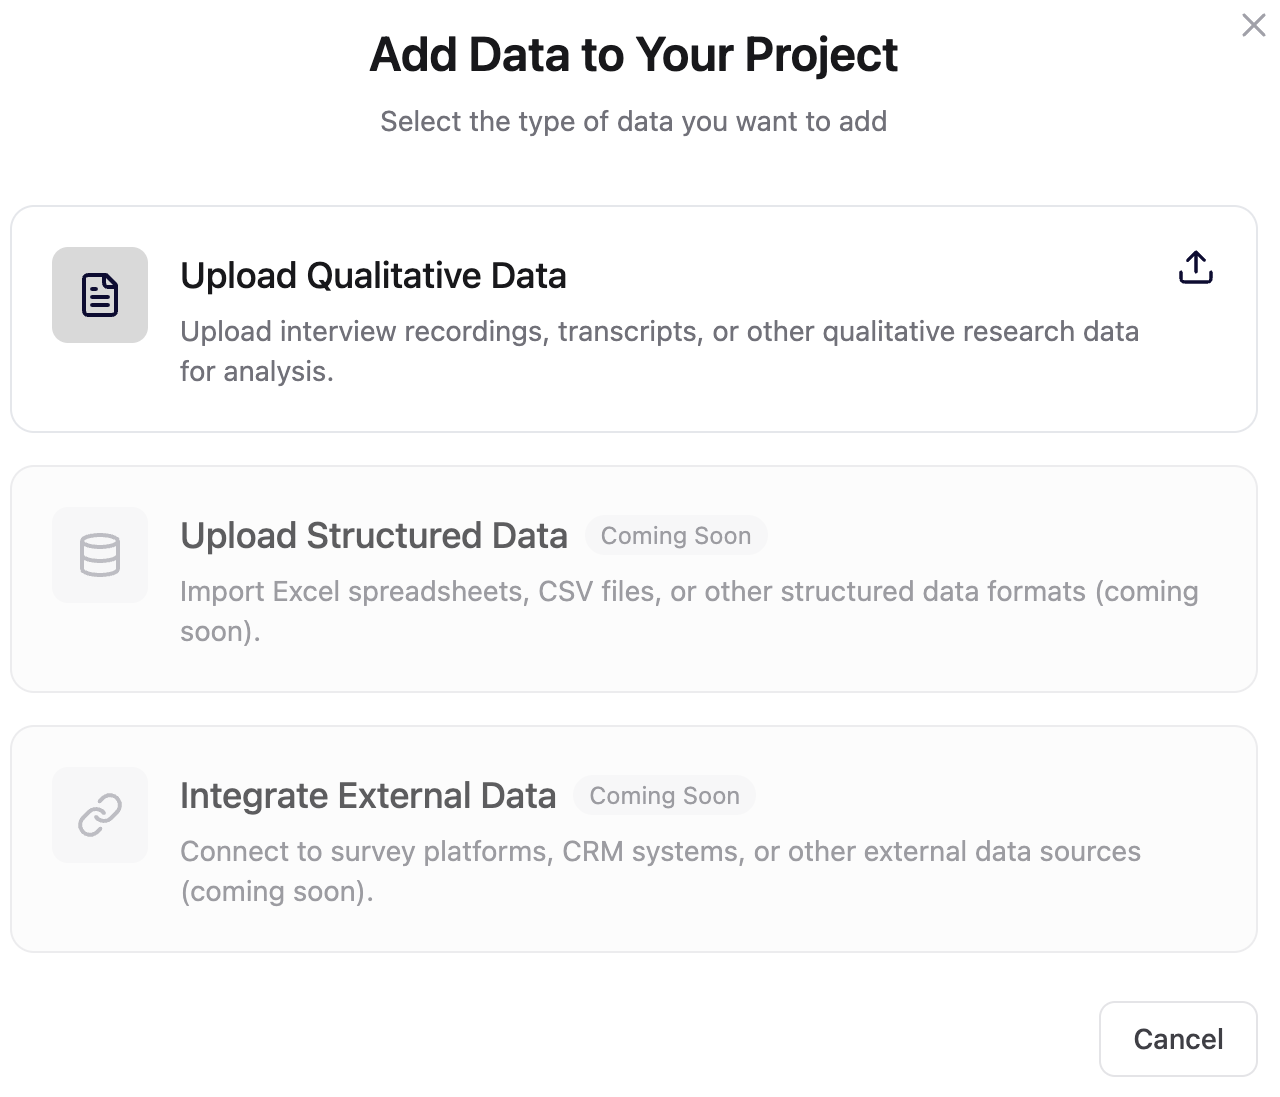
Task: Click the Coming Soon badge for structured data
Action: pos(676,535)
